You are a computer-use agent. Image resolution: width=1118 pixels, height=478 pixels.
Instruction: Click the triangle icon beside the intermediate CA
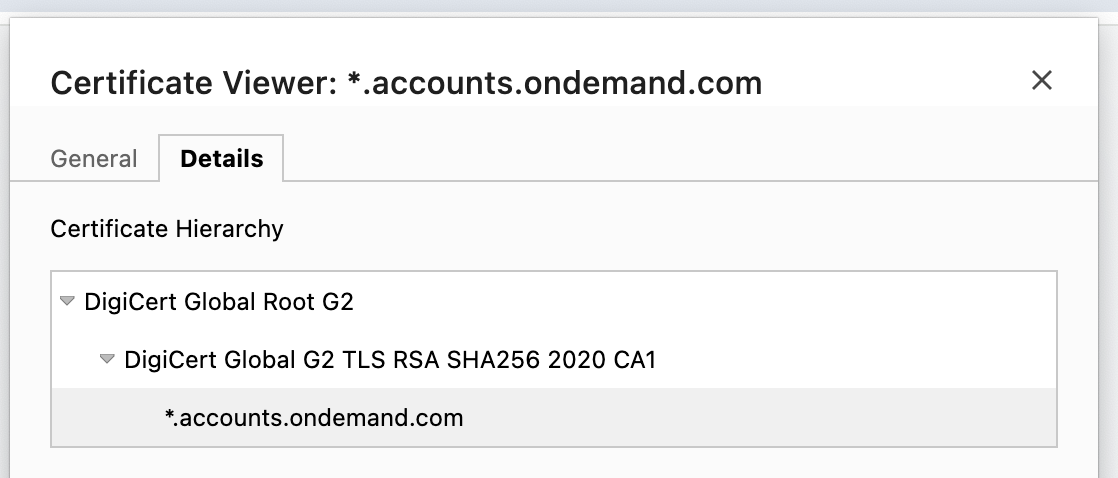pyautogui.click(x=107, y=360)
